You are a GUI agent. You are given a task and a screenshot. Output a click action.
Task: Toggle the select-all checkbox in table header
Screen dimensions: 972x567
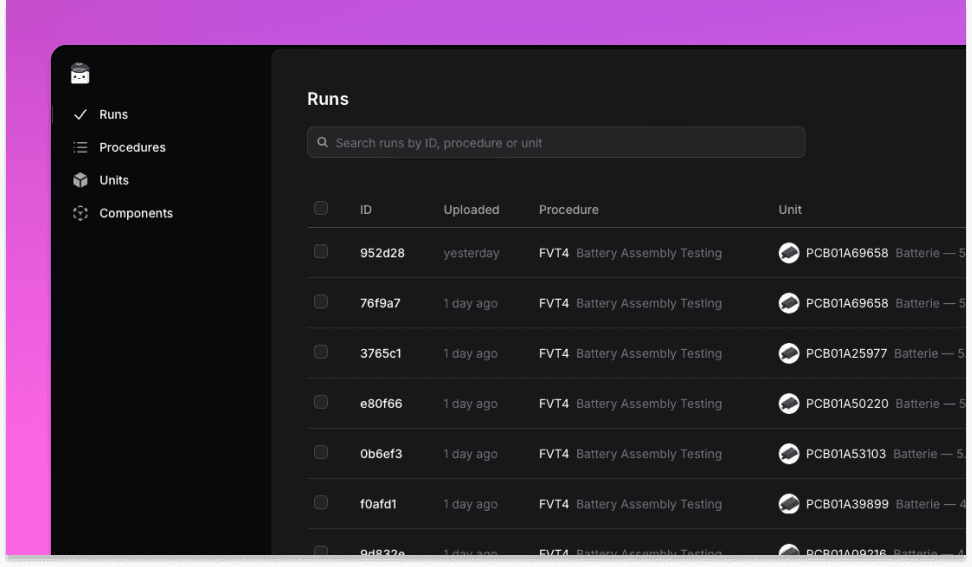[x=320, y=208]
